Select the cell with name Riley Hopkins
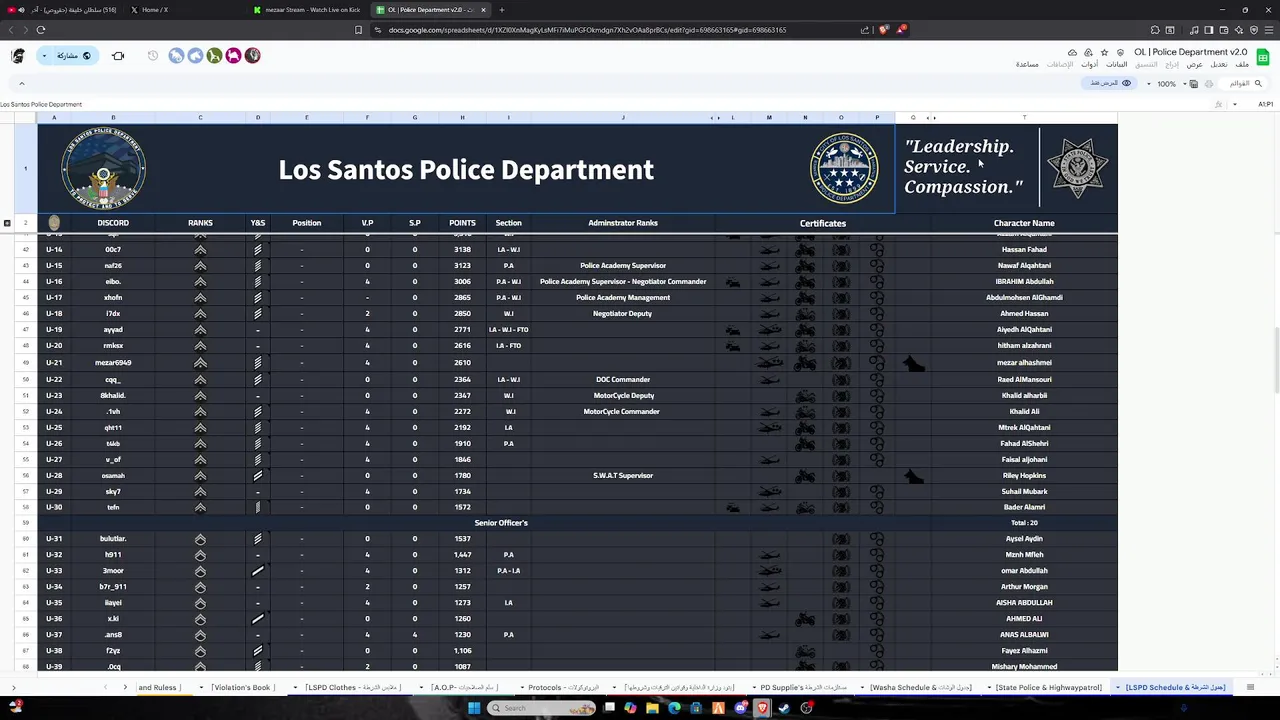The width and height of the screenshot is (1280, 720). coord(1024,476)
